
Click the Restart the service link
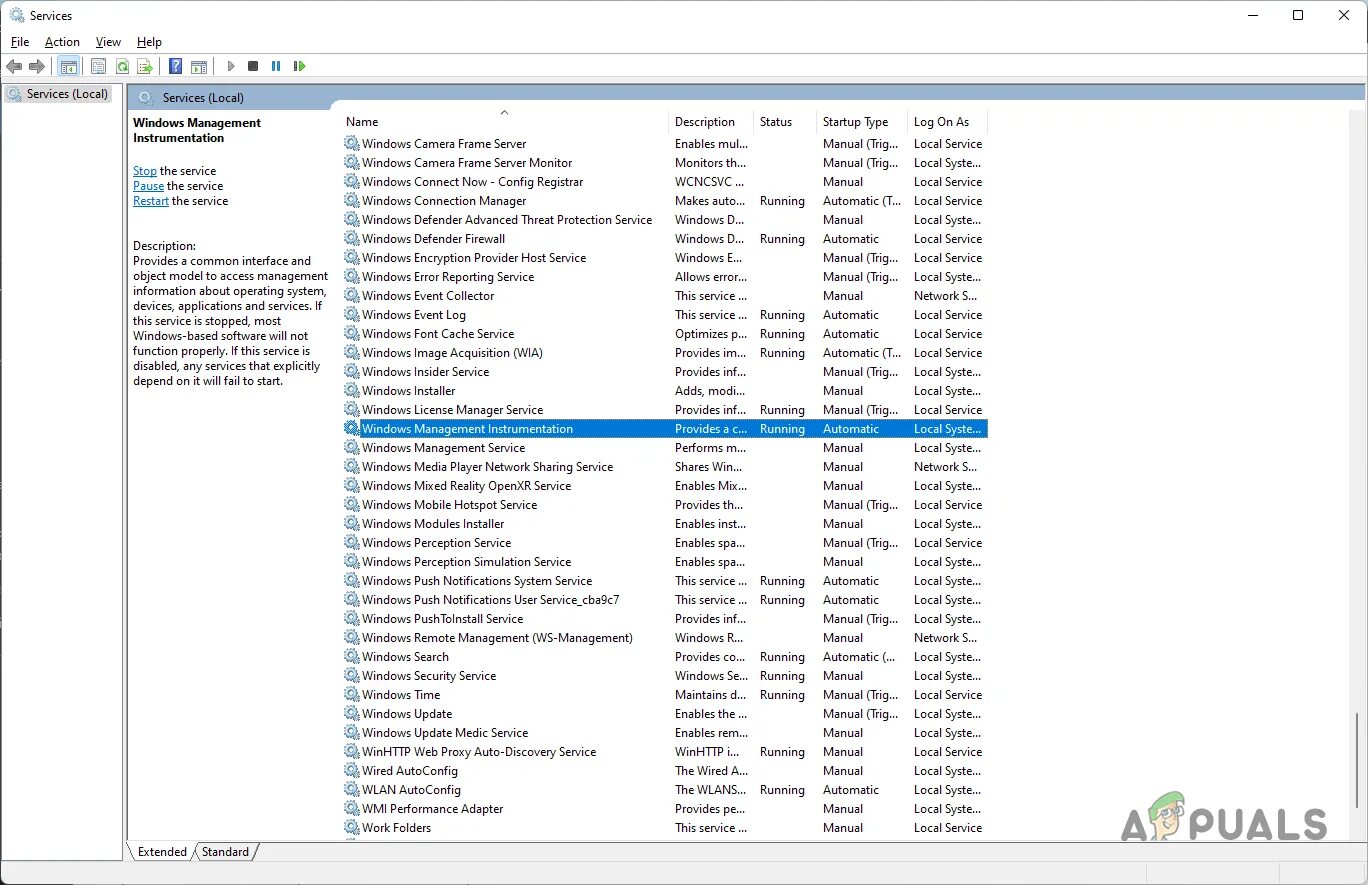click(151, 201)
